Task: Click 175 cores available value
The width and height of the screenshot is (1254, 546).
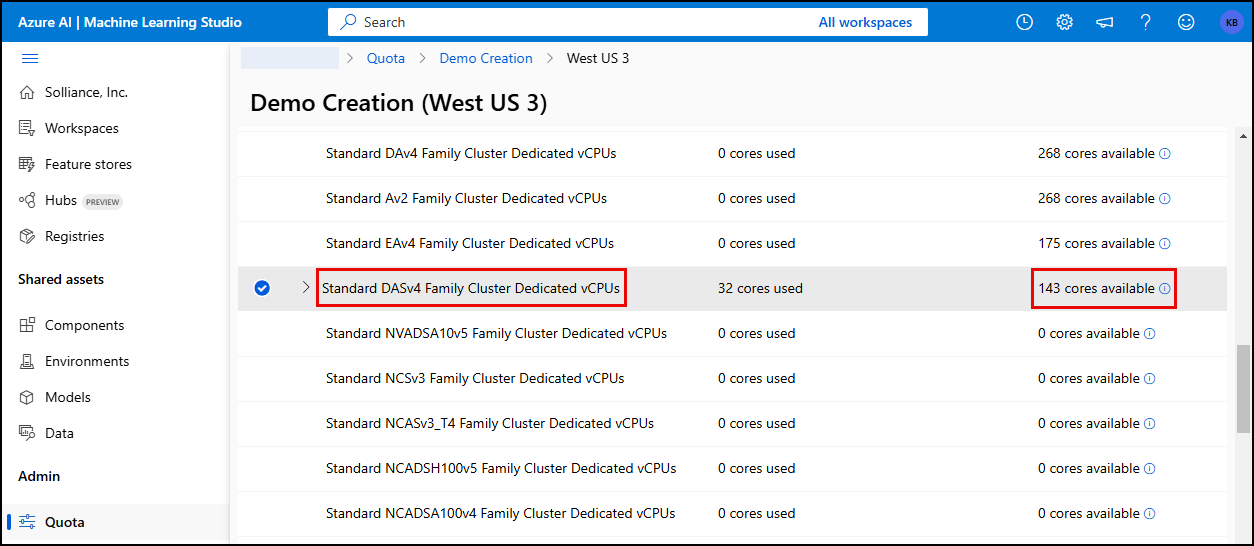Action: [x=1096, y=244]
